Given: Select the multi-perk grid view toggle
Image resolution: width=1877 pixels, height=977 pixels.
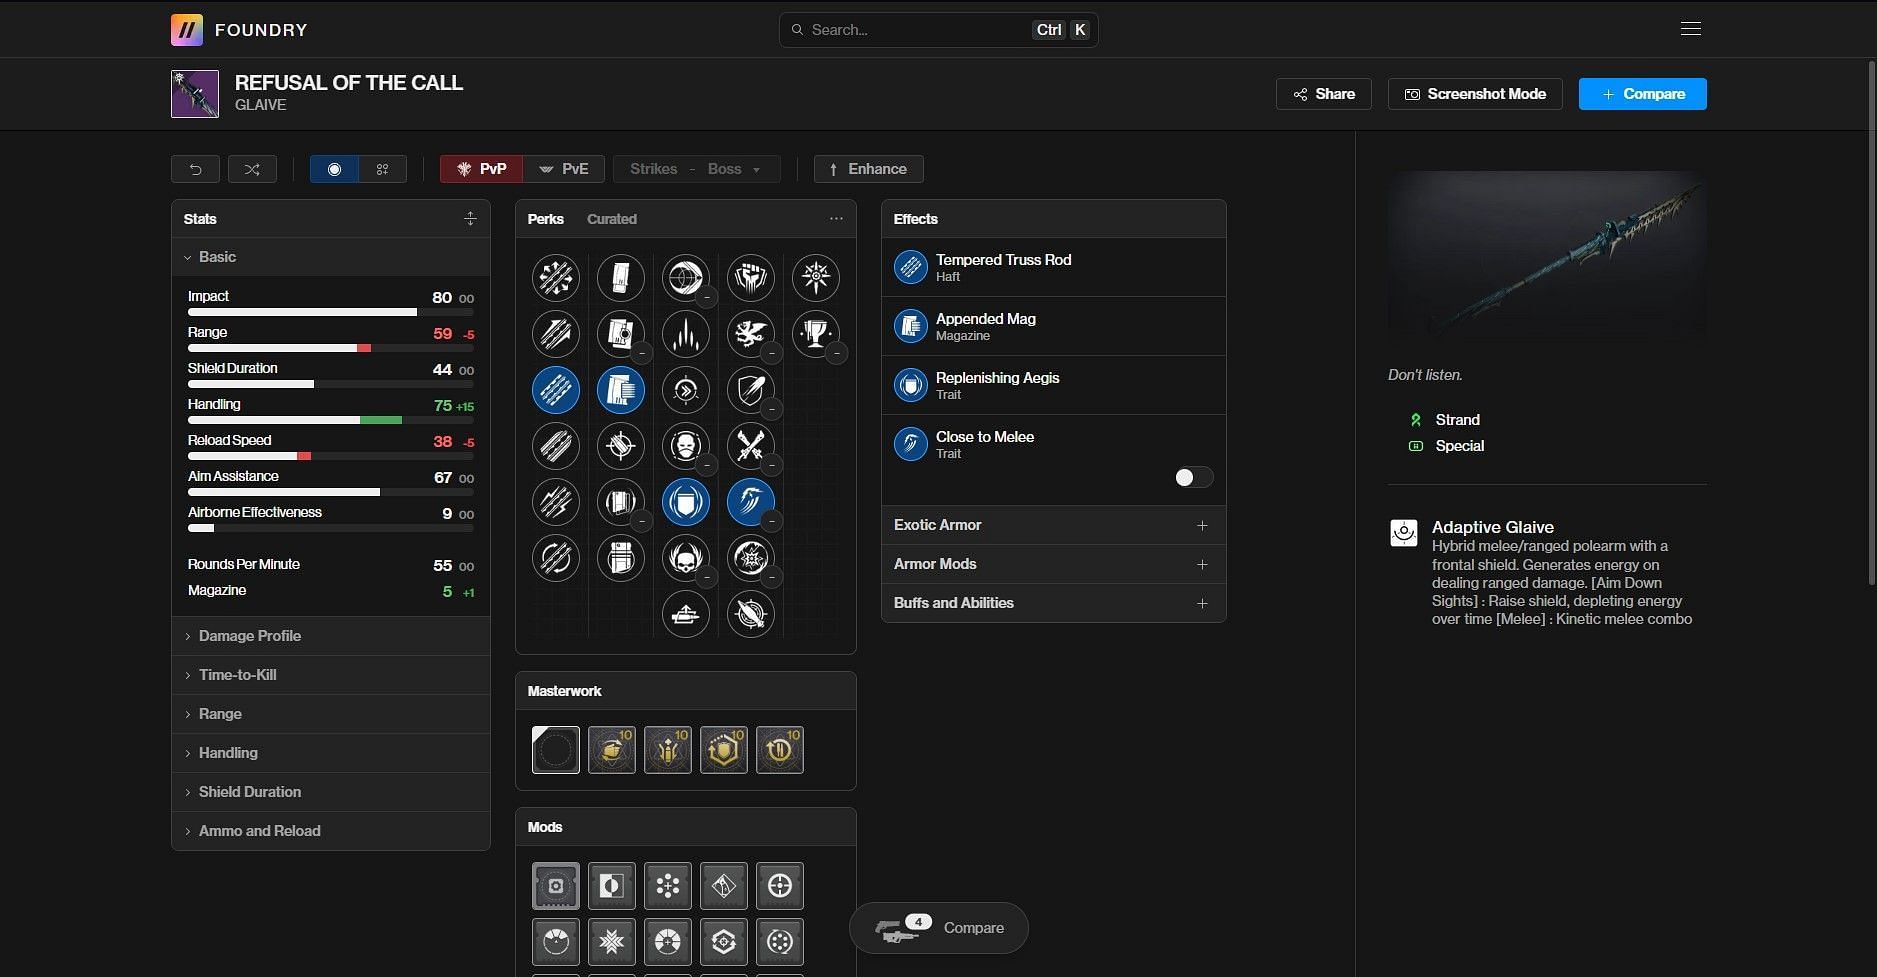Looking at the screenshot, I should pyautogui.click(x=383, y=169).
